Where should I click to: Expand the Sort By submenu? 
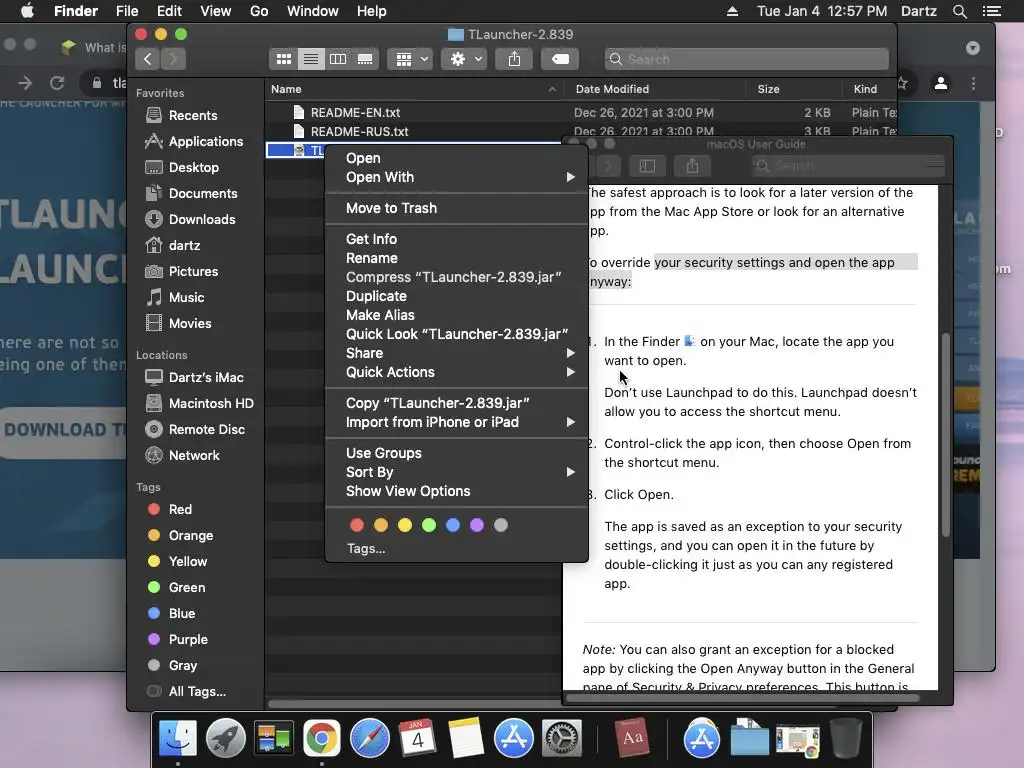(456, 472)
